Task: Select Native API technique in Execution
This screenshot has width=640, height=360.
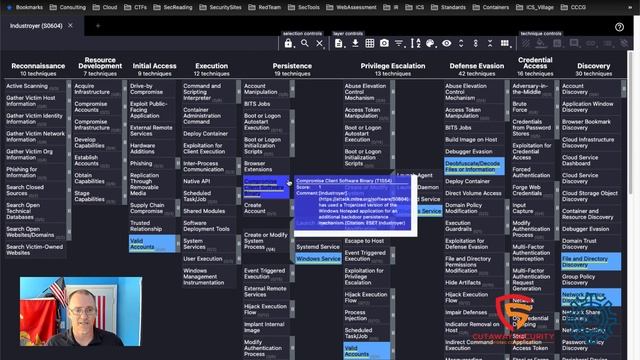Action: pyautogui.click(x=208, y=181)
